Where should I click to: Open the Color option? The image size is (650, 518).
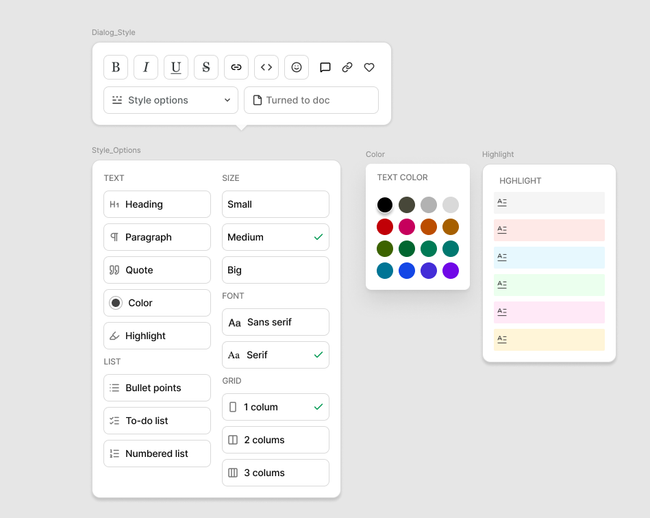pos(157,303)
